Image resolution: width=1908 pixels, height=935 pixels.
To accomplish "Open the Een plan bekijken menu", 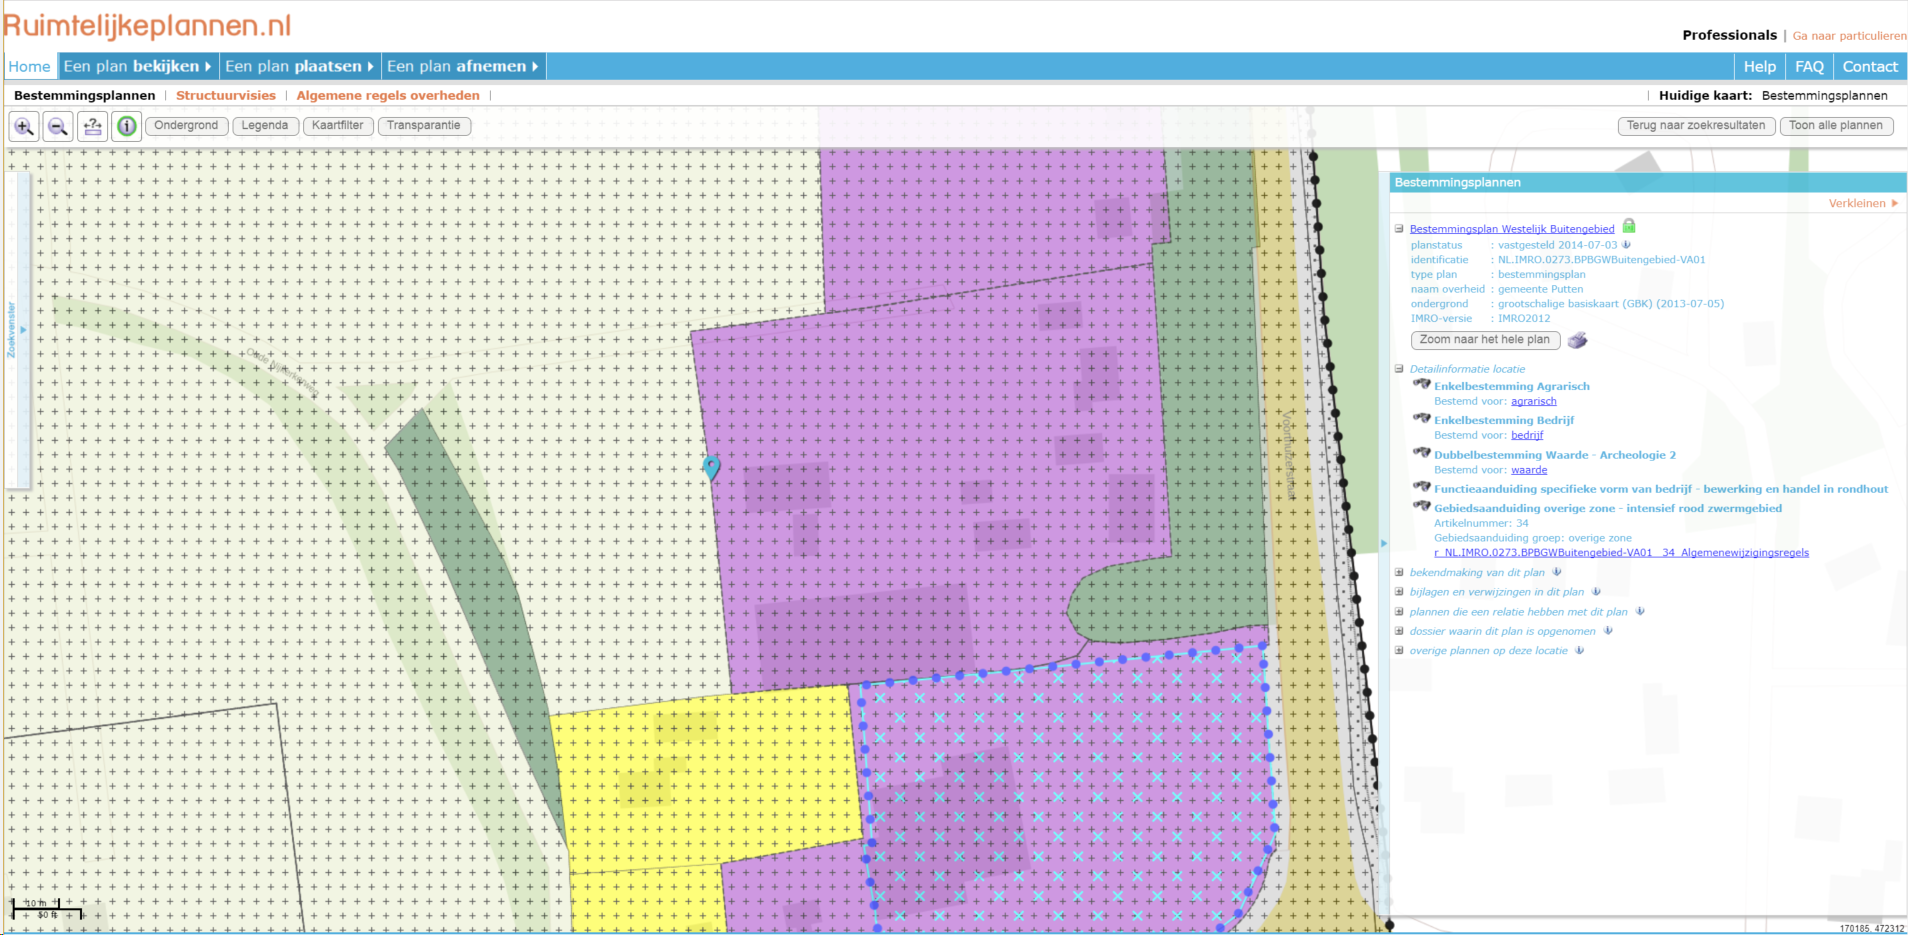I will 137,66.
